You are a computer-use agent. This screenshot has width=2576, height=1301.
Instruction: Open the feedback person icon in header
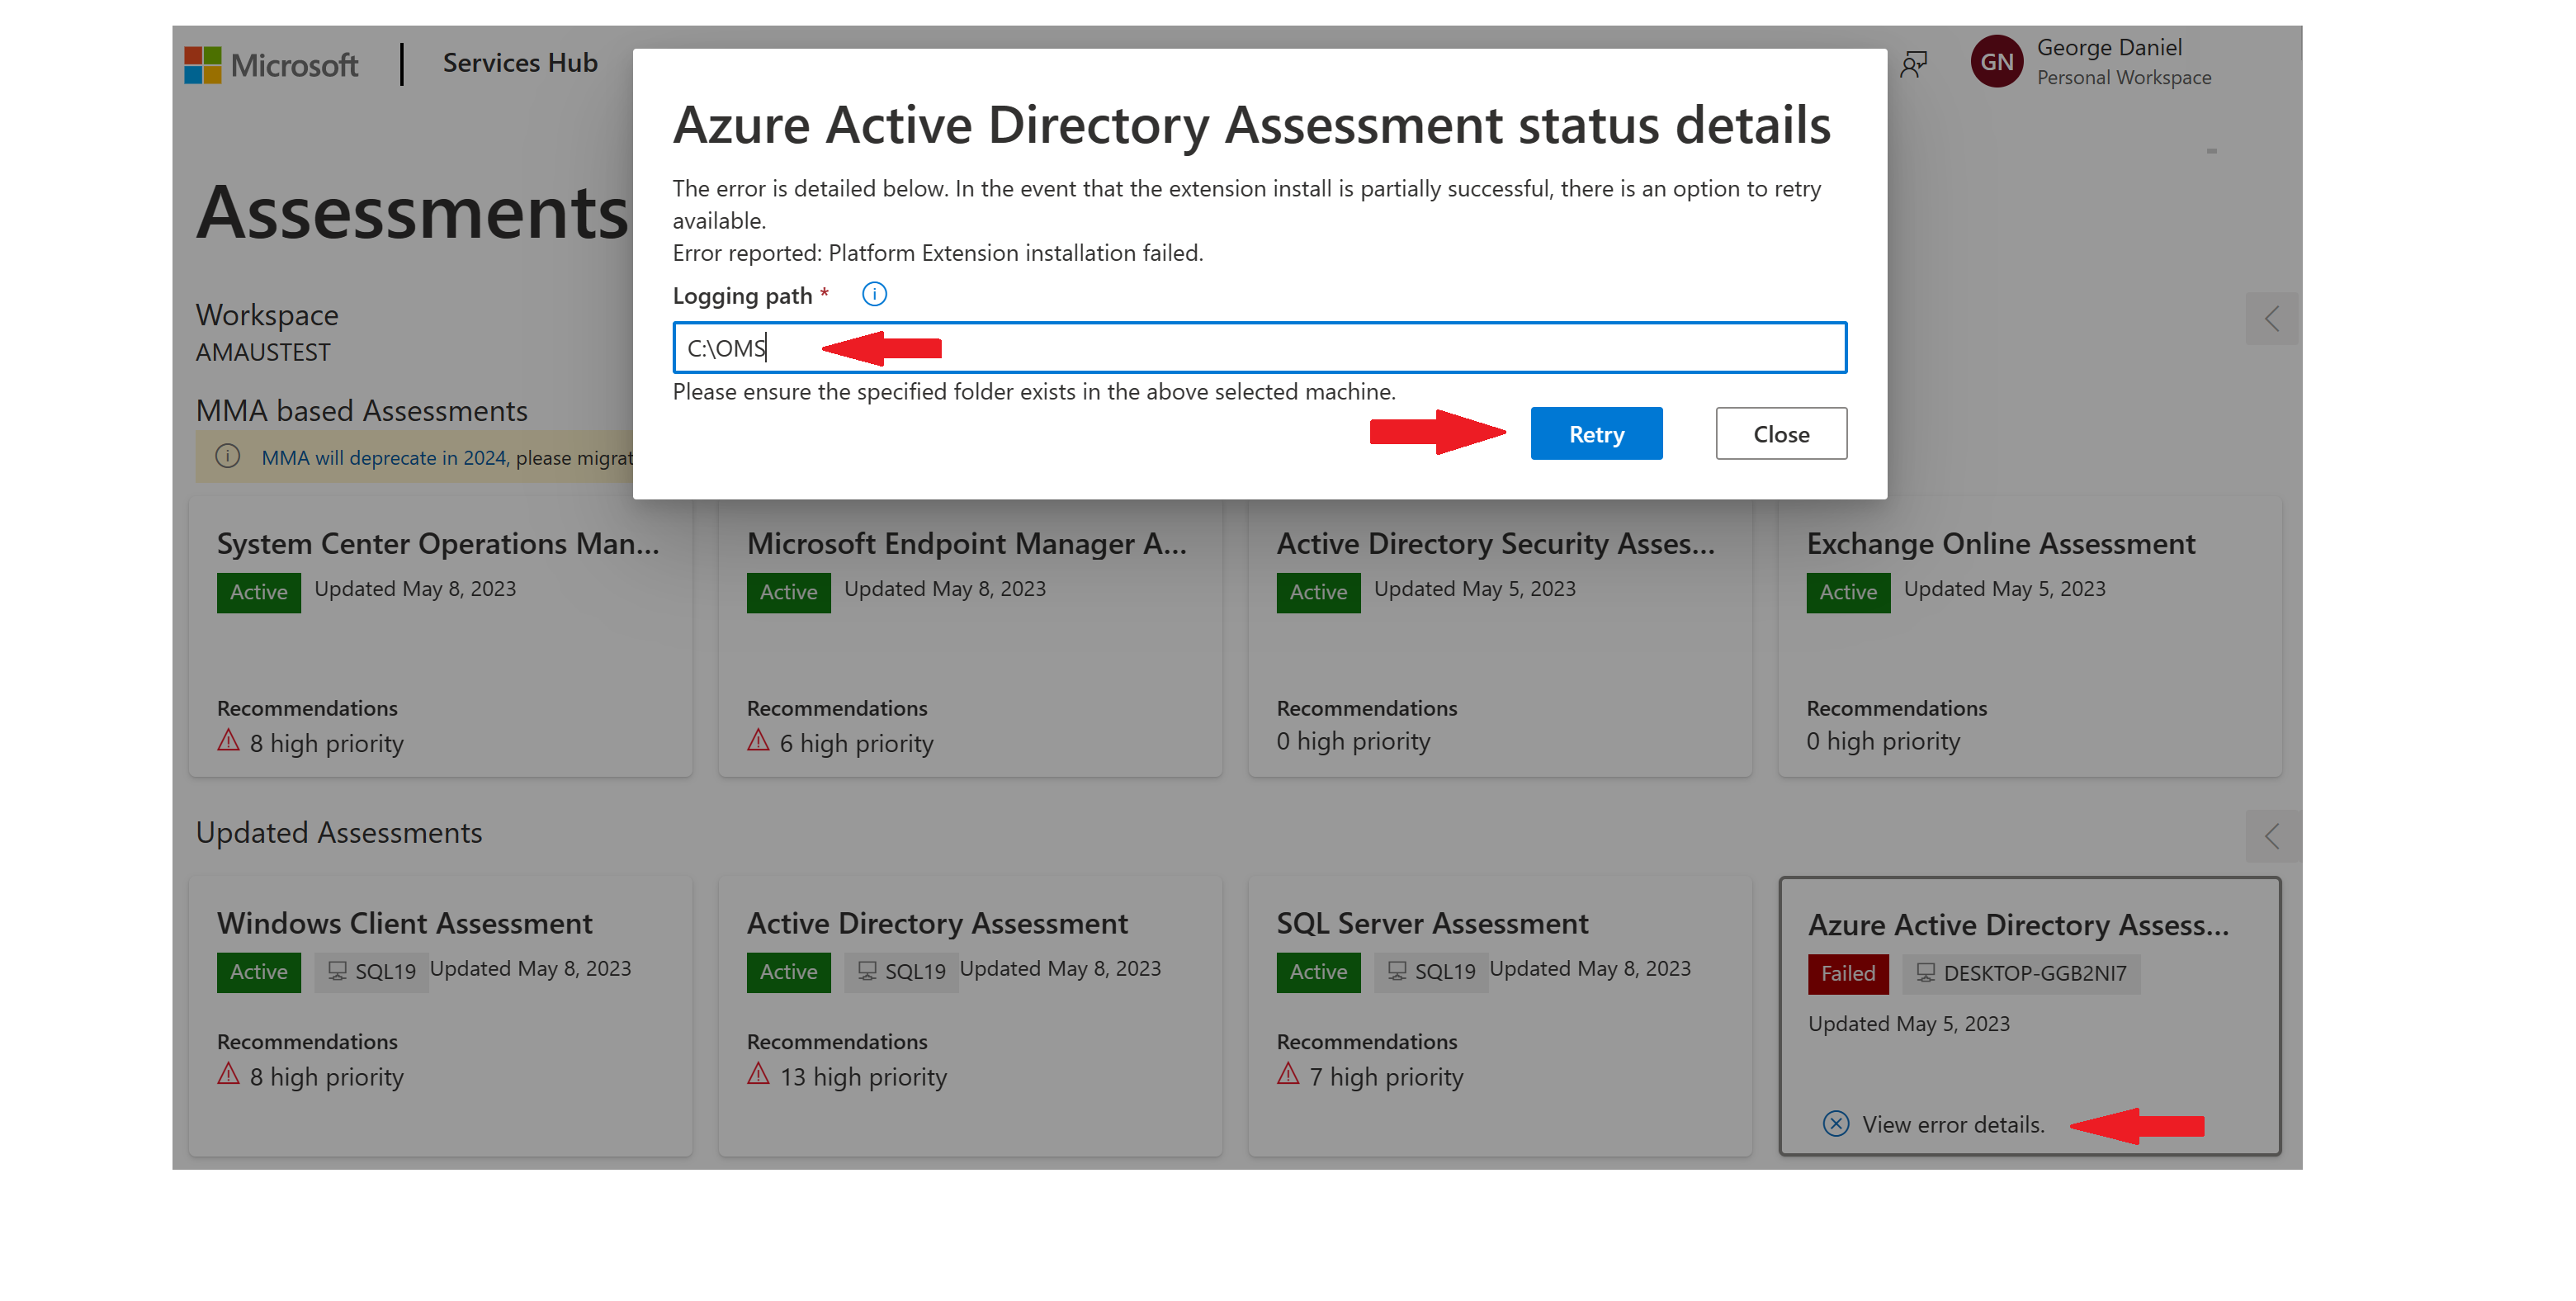click(1913, 65)
